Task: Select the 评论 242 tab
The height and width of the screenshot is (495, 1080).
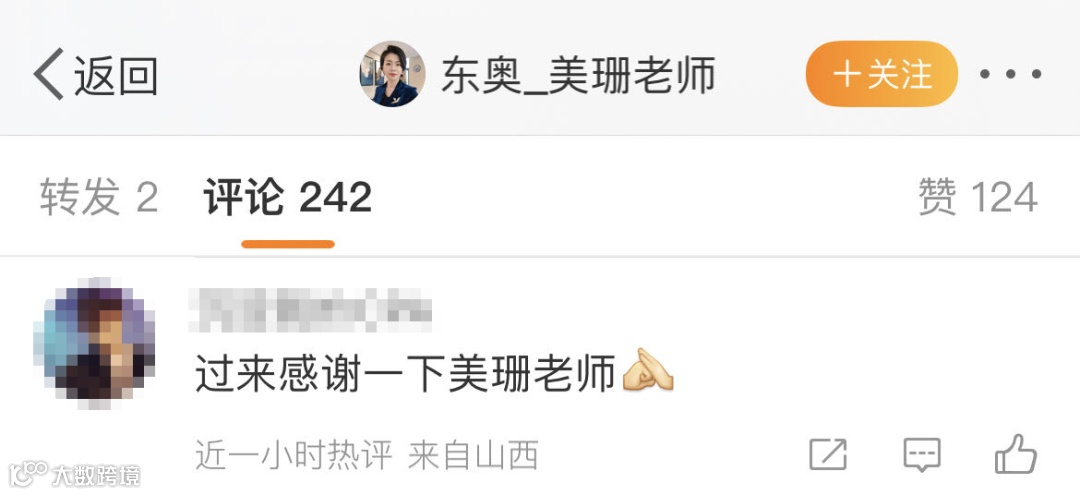Action: pyautogui.click(x=288, y=198)
